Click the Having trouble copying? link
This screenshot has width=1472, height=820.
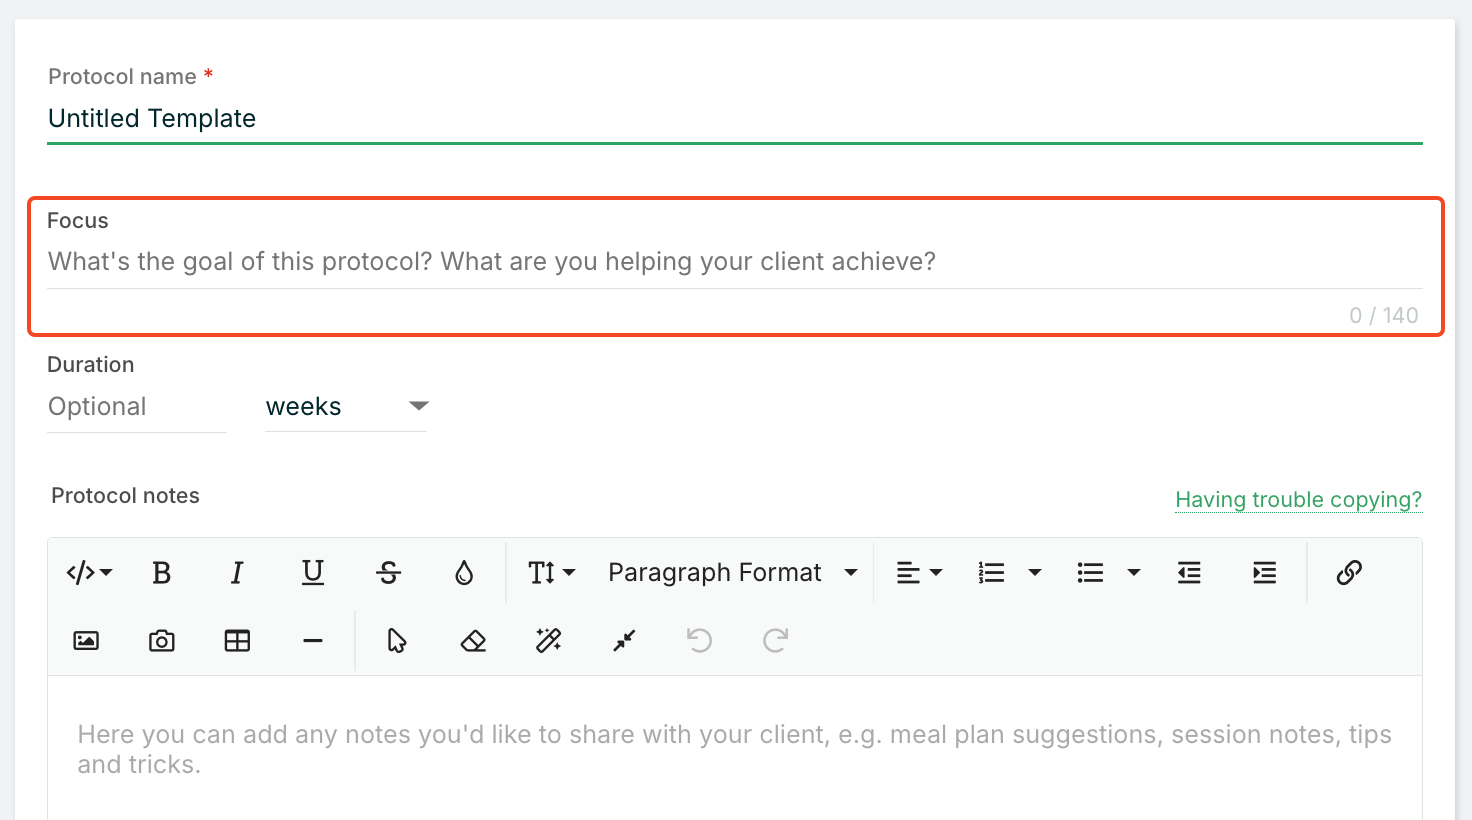pyautogui.click(x=1298, y=500)
